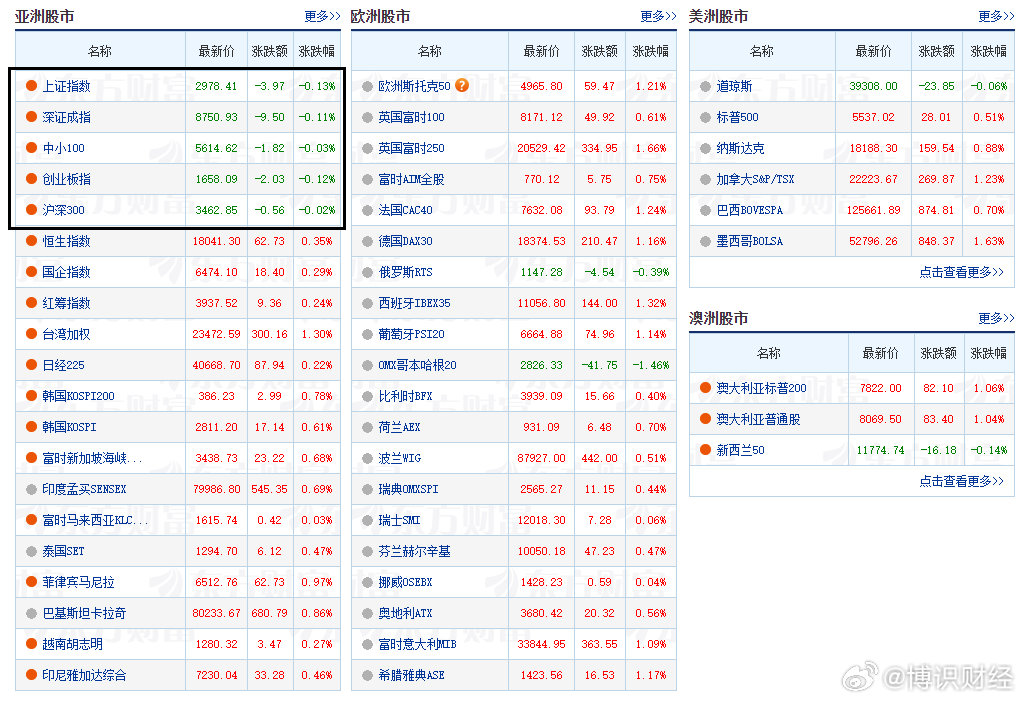1024x702 pixels.
Task: Click the 125661.89 price of 巴西BOVESPA
Action: pyautogui.click(x=873, y=210)
